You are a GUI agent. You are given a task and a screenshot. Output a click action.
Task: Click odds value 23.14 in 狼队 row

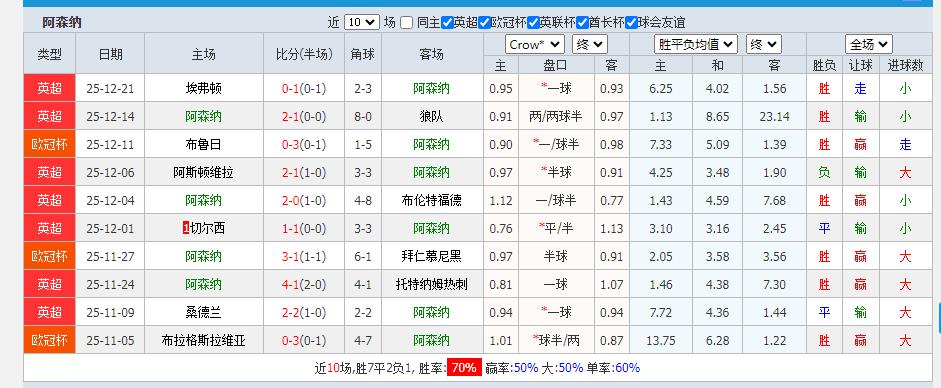[x=774, y=116]
